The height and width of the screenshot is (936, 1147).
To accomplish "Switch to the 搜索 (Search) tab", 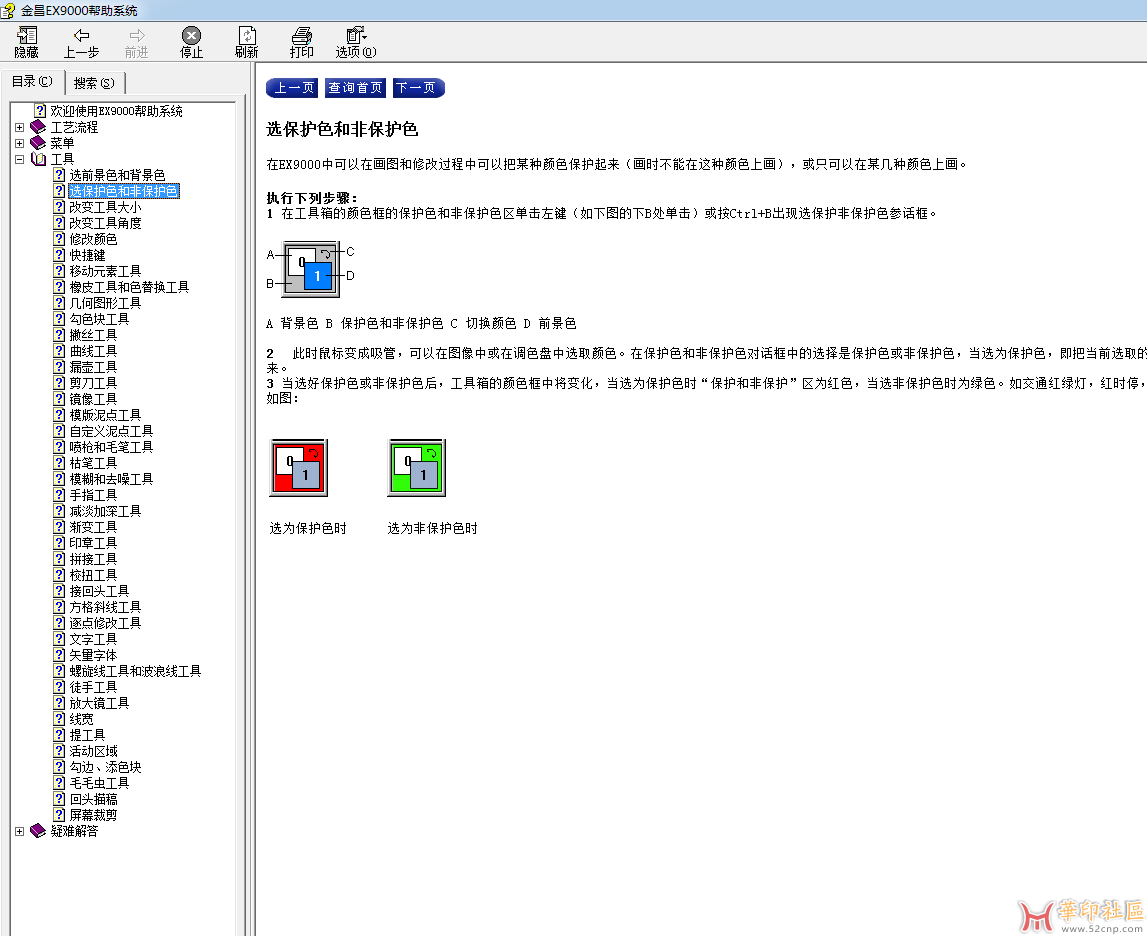I will (x=94, y=83).
